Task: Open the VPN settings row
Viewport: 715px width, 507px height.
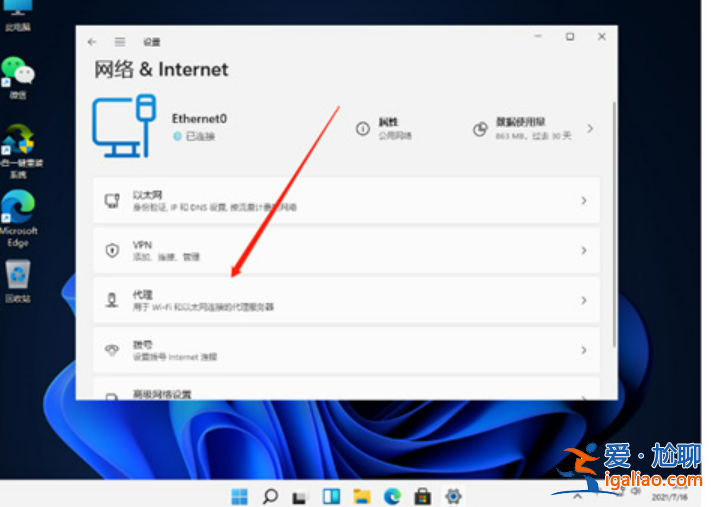Action: coord(346,250)
